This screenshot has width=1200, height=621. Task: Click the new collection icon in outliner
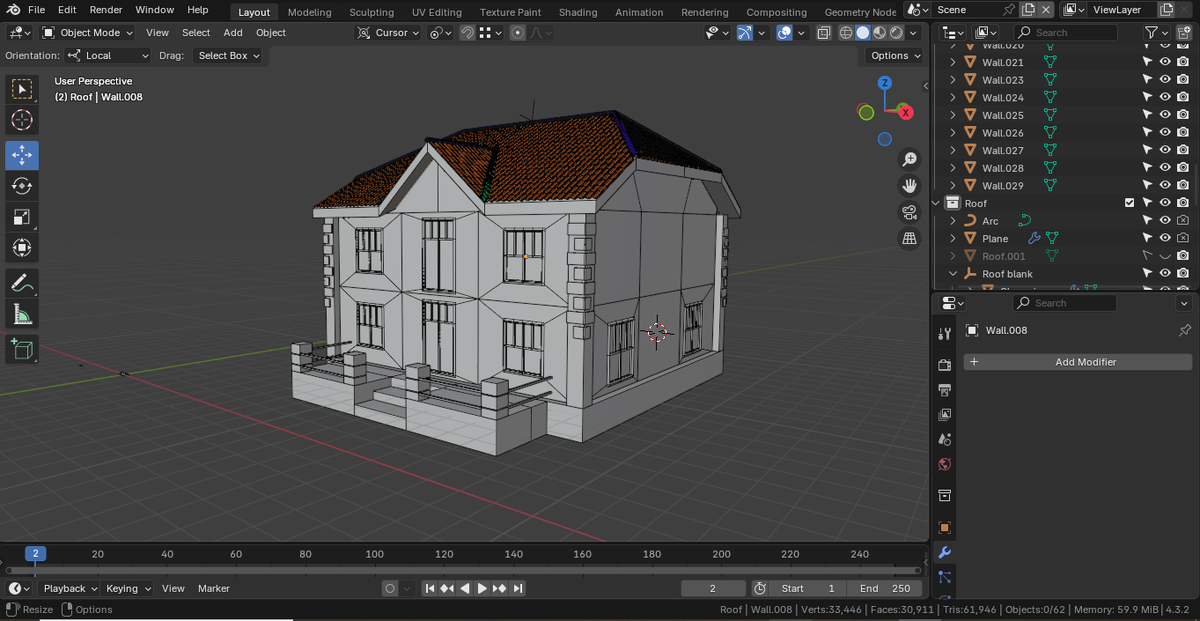(x=1184, y=33)
